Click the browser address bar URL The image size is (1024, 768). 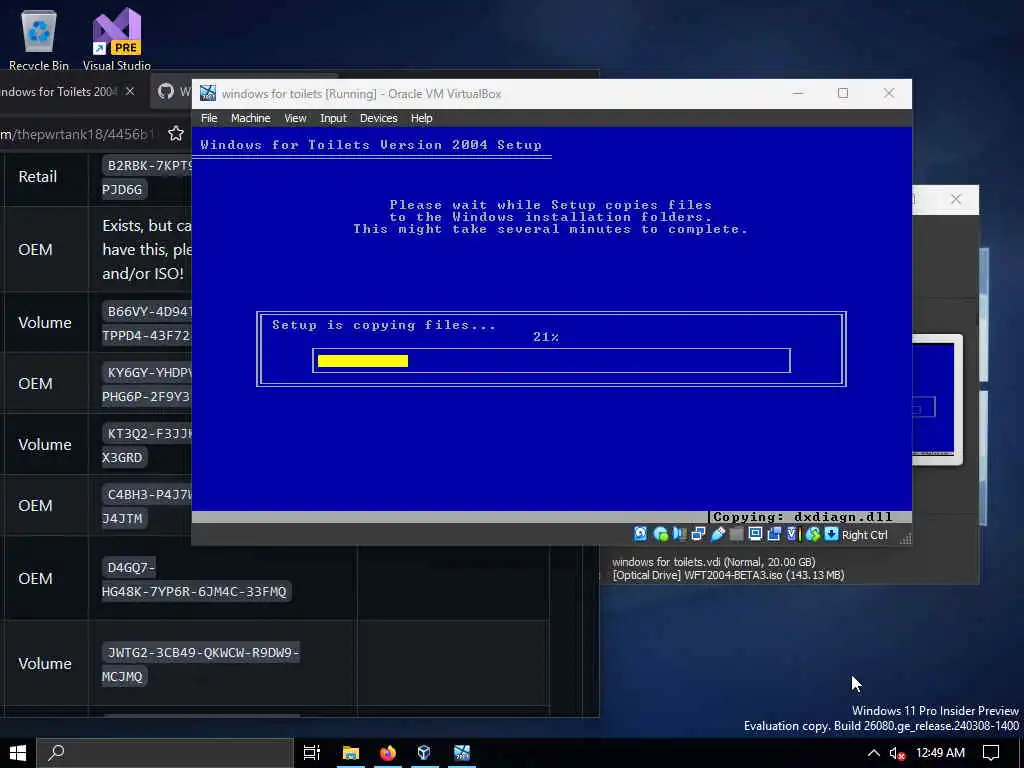[x=77, y=134]
